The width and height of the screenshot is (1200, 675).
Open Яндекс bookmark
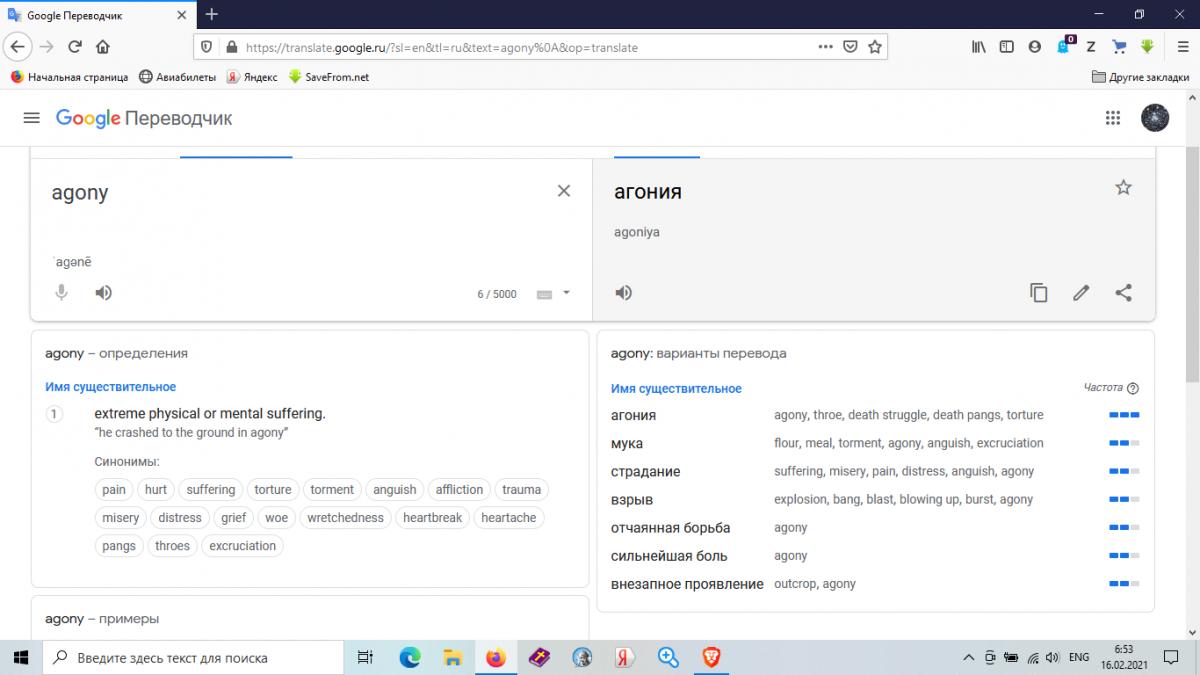pos(252,76)
